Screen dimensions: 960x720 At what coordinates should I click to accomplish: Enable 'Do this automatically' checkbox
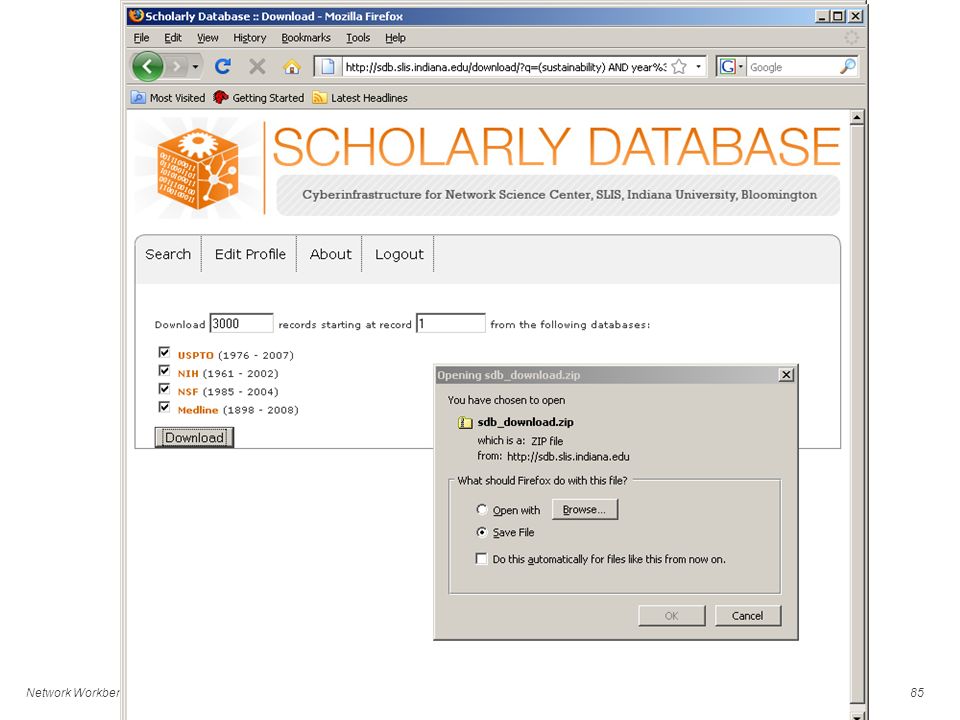point(481,558)
